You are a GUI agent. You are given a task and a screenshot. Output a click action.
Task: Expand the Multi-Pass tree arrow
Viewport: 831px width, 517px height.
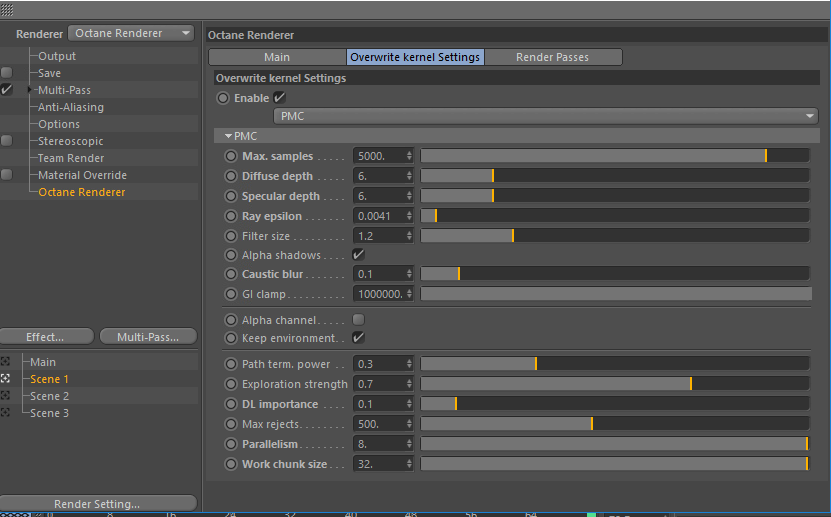[x=30, y=90]
